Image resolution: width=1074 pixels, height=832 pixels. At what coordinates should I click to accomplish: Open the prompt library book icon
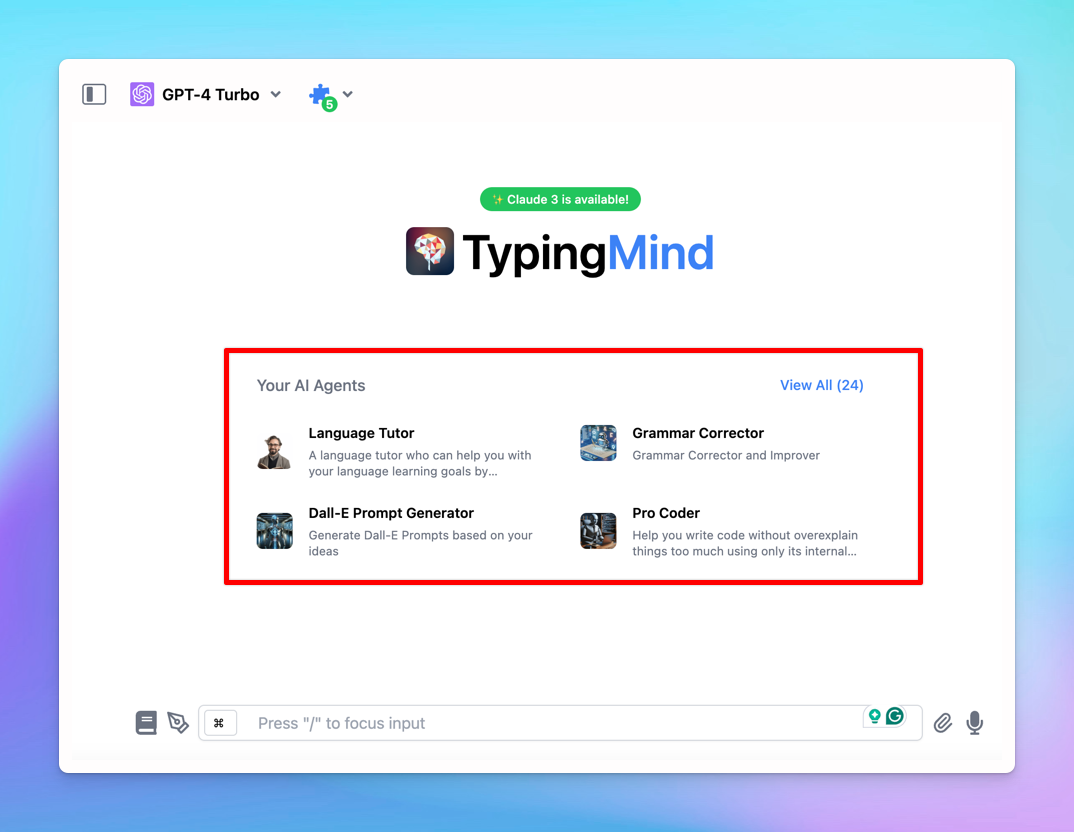[146, 723]
